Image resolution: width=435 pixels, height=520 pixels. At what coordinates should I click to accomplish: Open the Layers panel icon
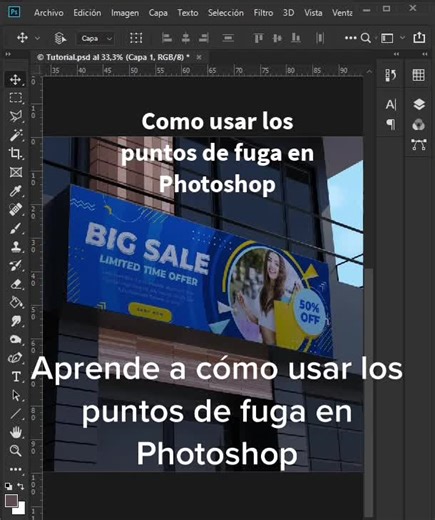pyautogui.click(x=419, y=105)
